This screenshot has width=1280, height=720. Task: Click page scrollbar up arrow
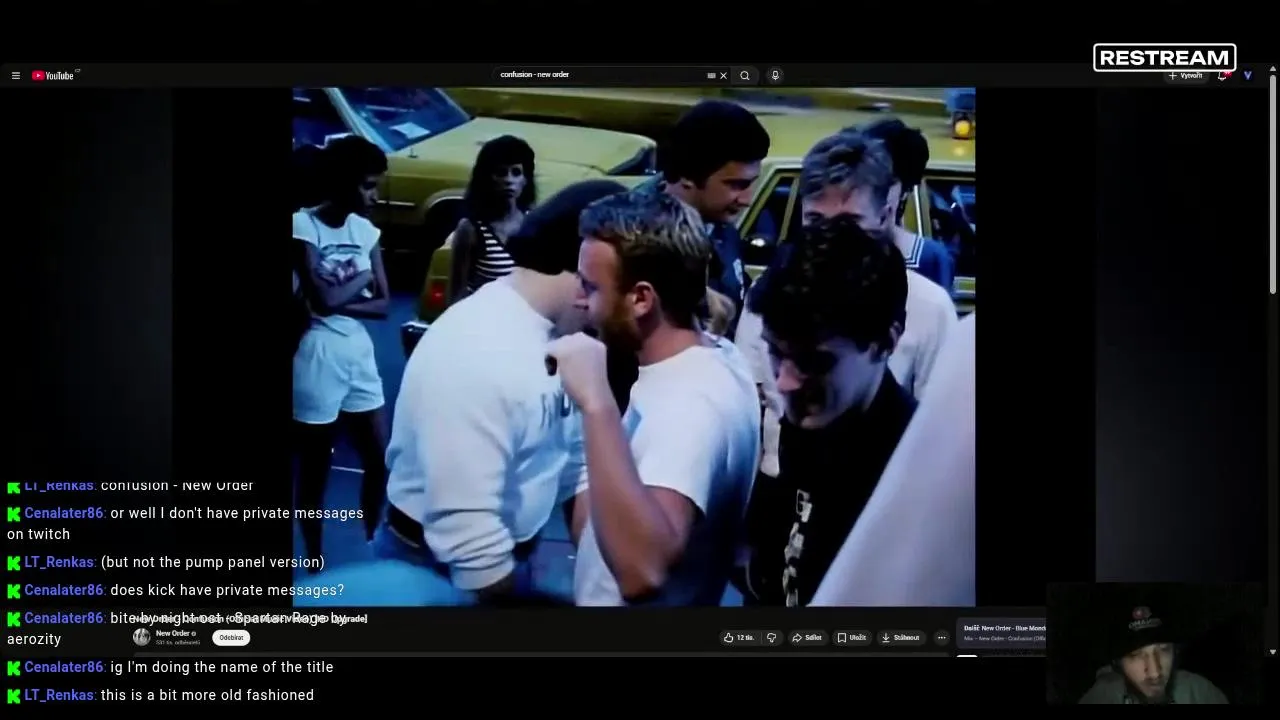pyautogui.click(x=1272, y=70)
